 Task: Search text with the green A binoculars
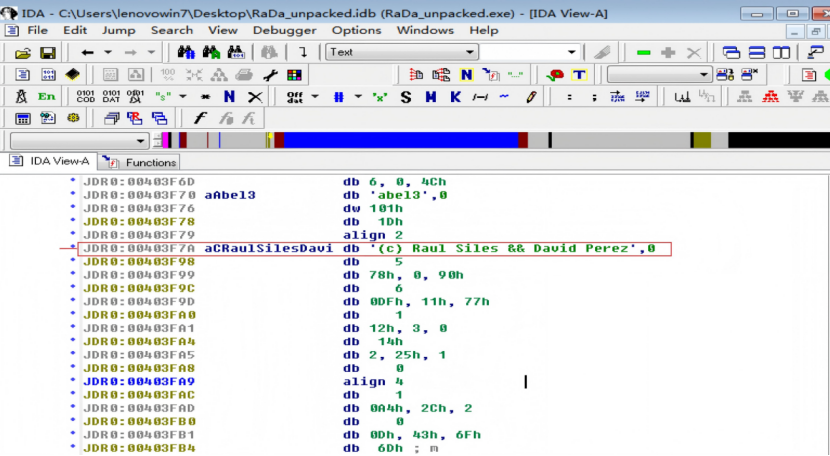click(x=211, y=52)
